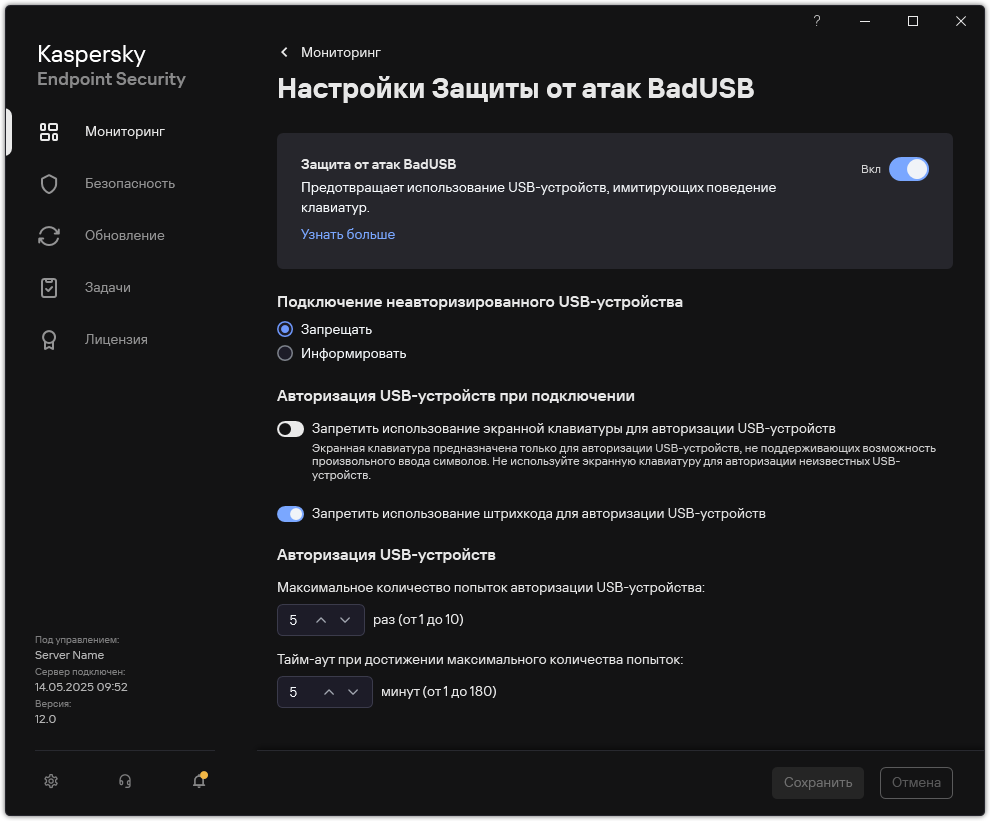This screenshot has height=821, width=990.
Task: Click the attempts value input field
Action: (295, 619)
